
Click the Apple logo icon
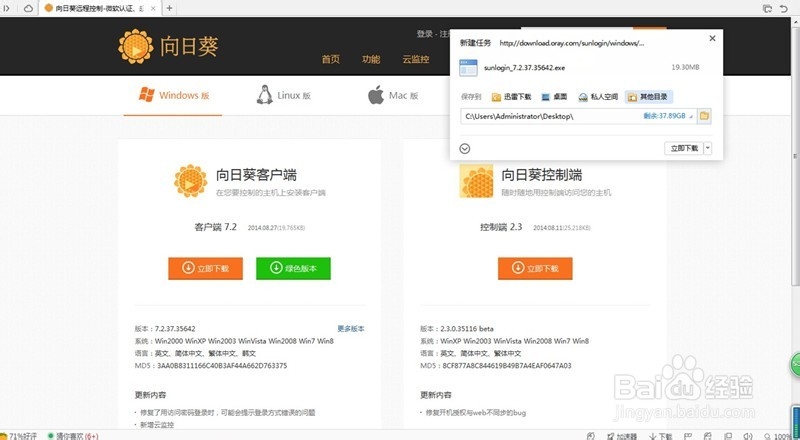point(376,95)
